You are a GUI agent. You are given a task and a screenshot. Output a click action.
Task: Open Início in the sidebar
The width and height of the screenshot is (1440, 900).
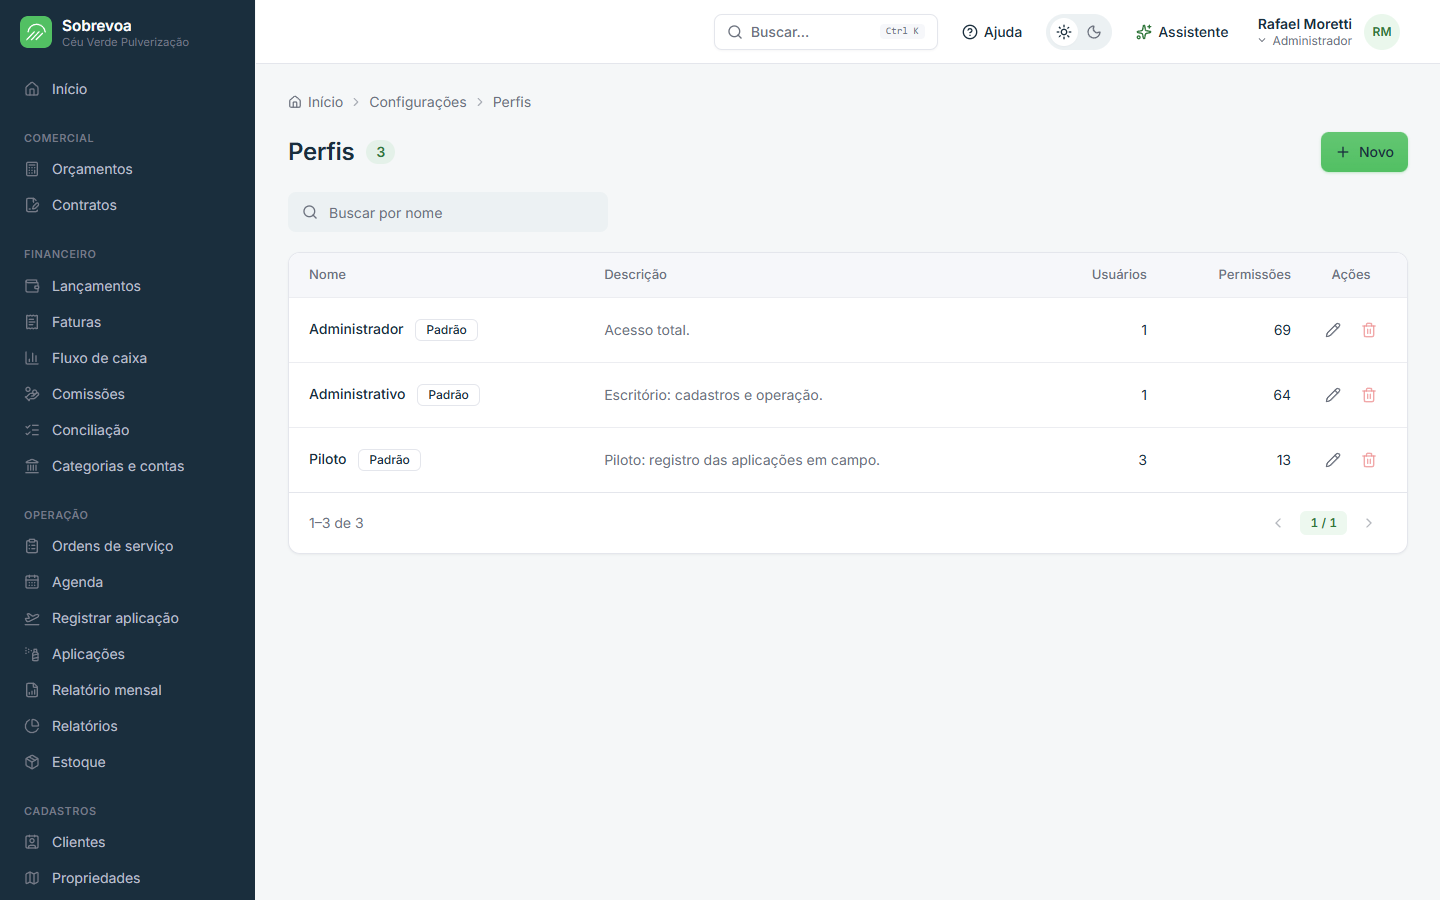(x=127, y=89)
